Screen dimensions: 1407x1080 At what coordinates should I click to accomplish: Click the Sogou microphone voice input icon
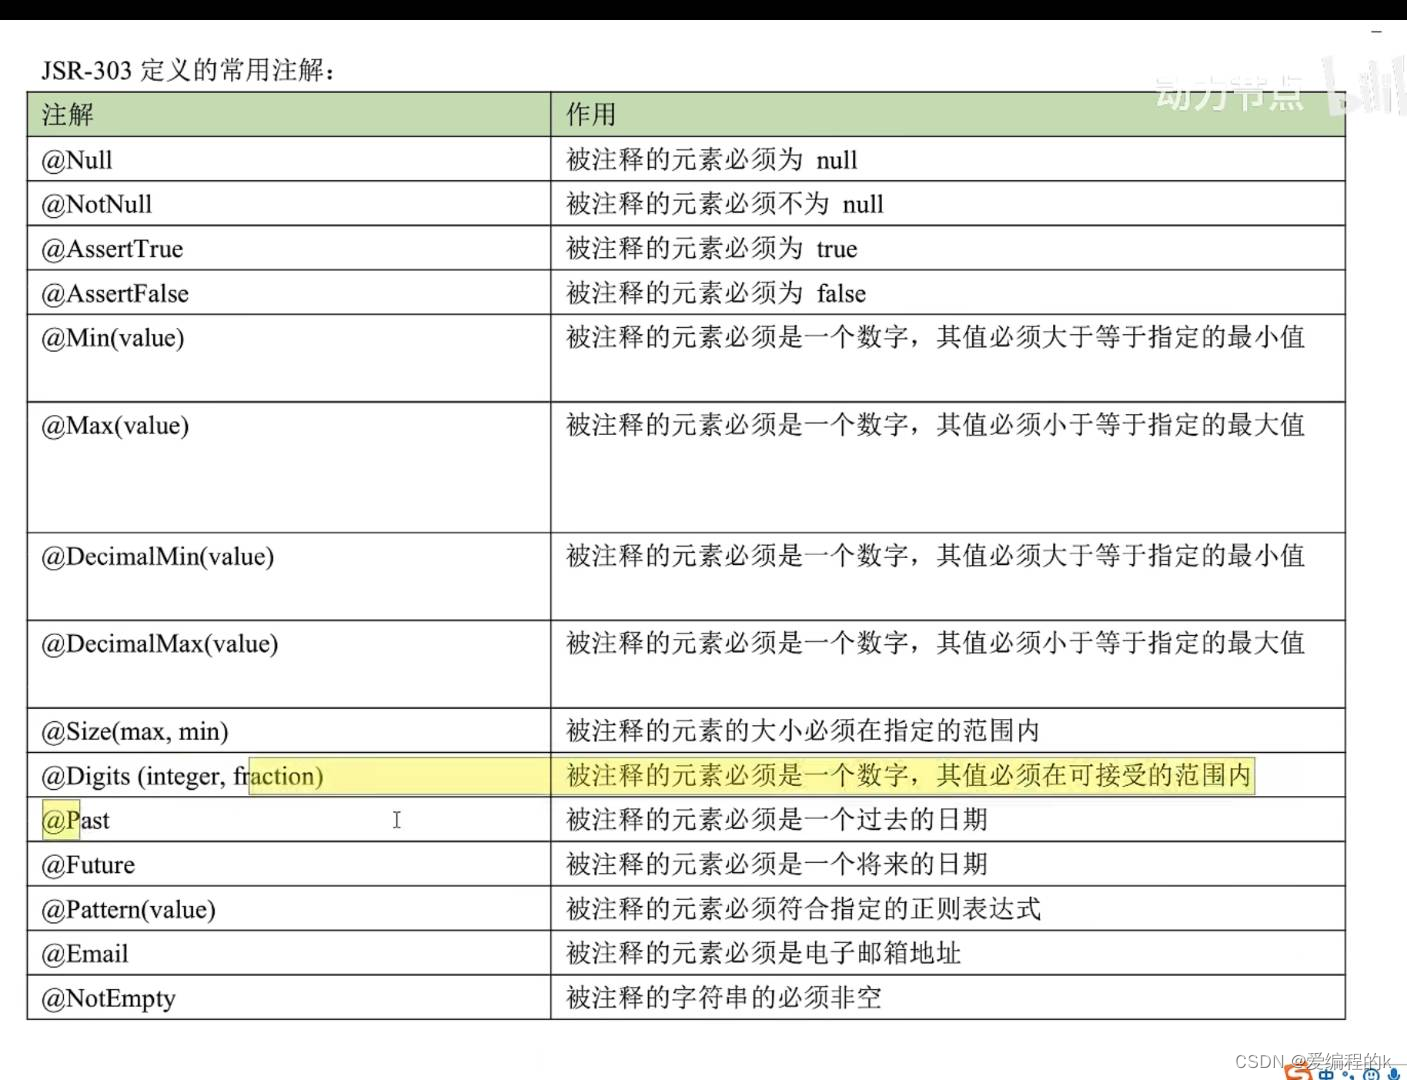[x=1394, y=1074]
